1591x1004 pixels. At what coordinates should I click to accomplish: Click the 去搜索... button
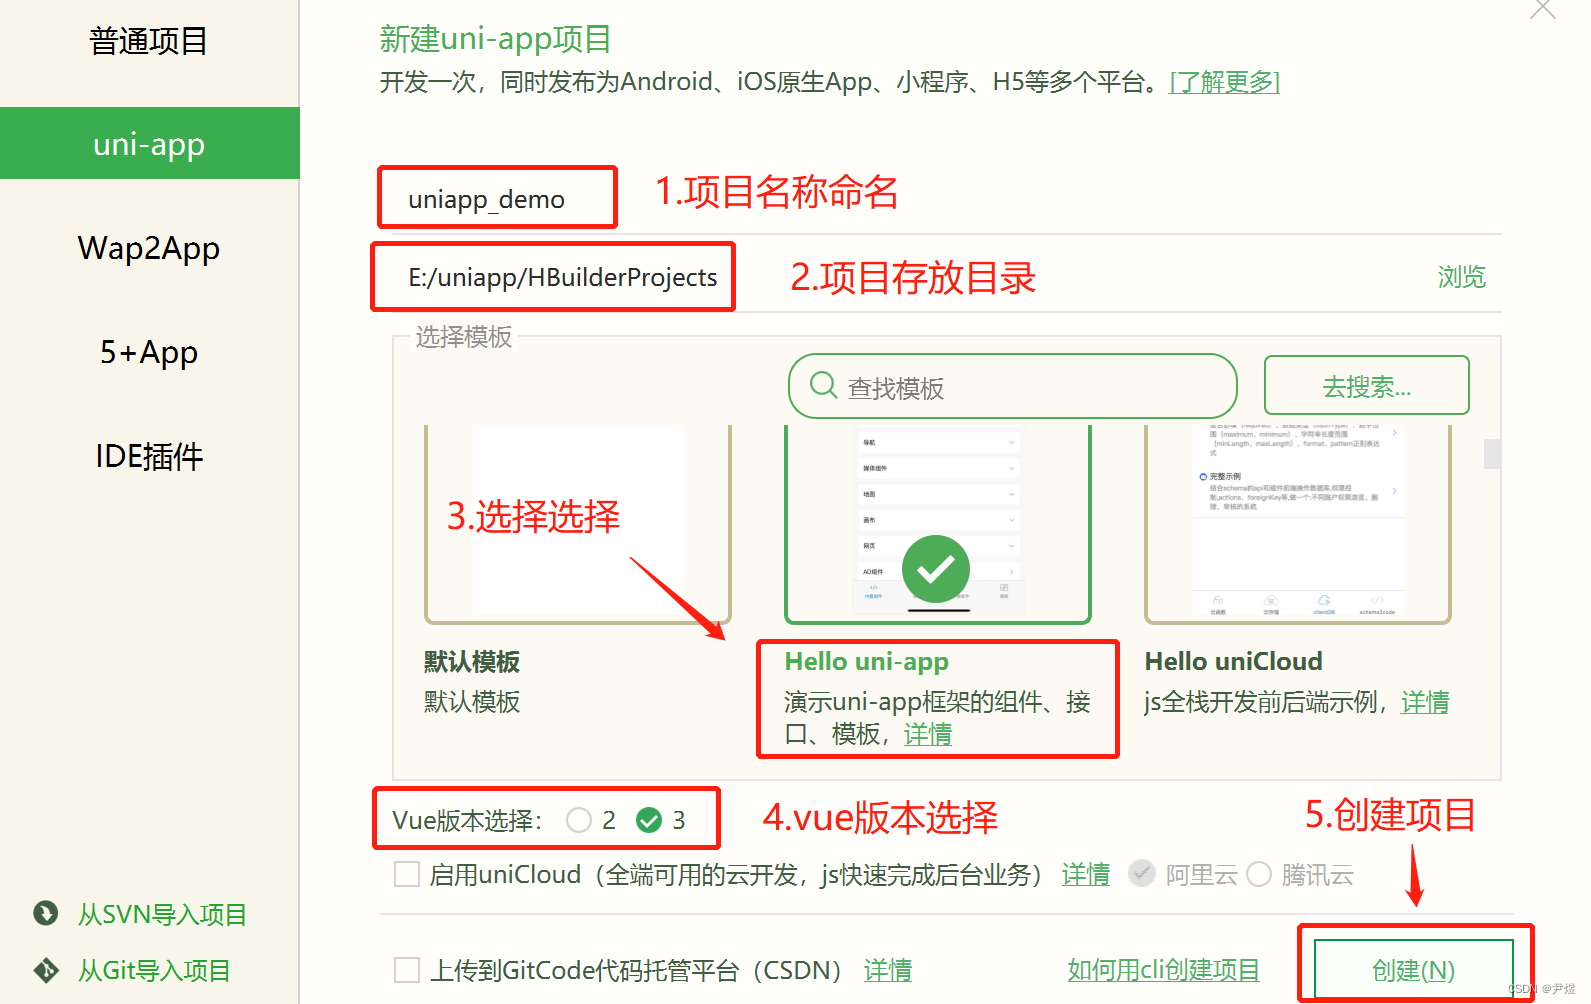tap(1367, 385)
